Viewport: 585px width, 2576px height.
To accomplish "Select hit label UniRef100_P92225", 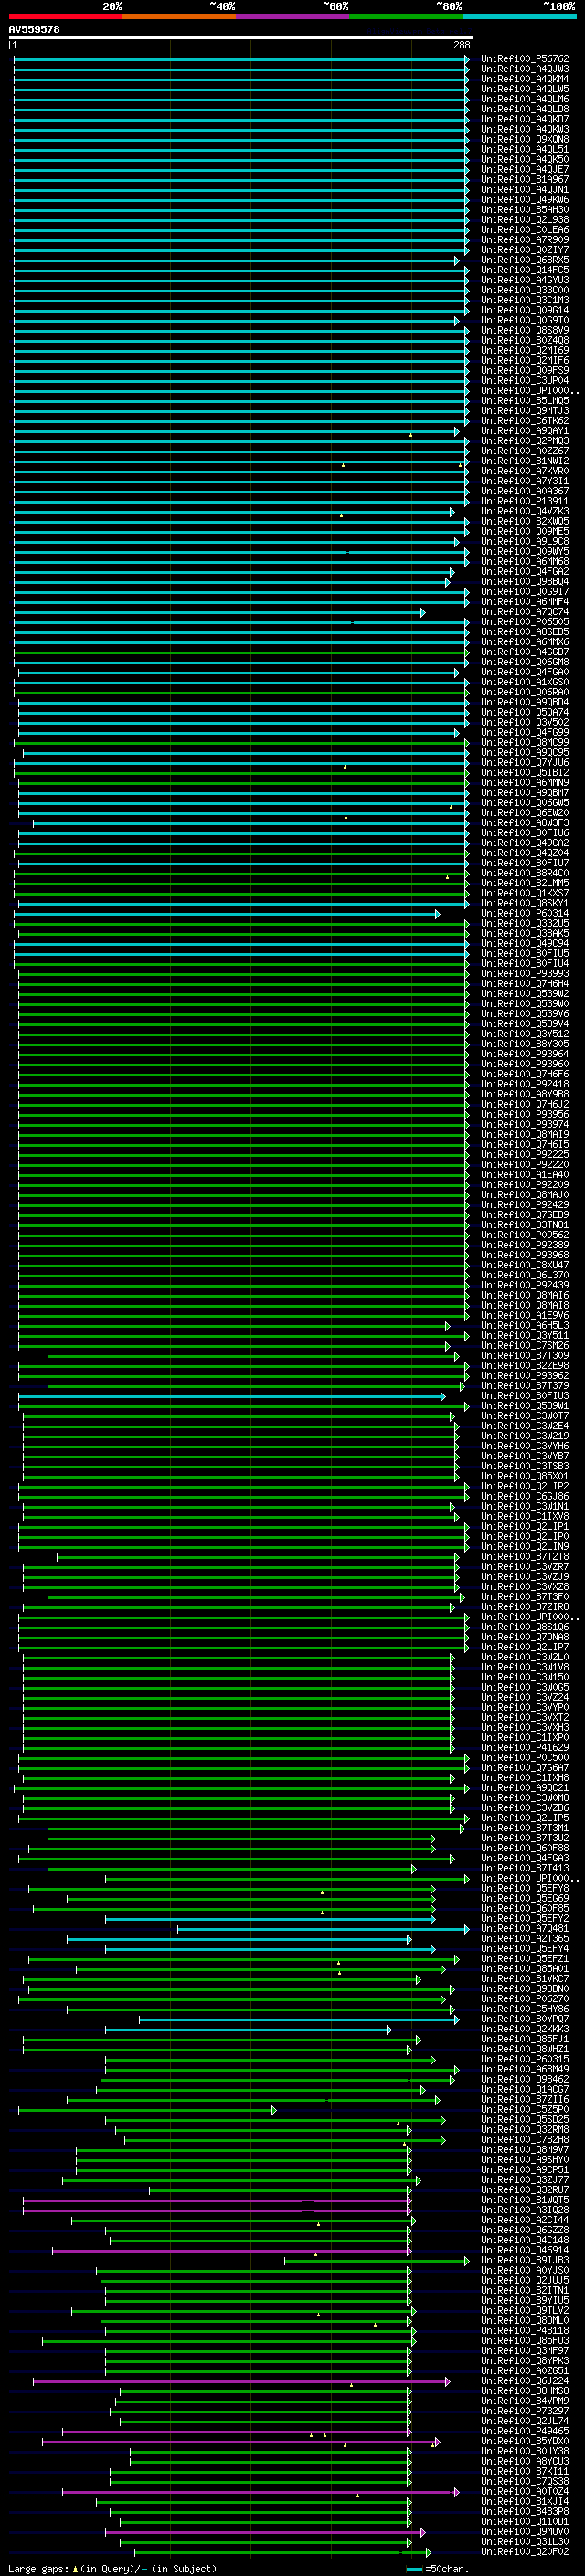I will [x=525, y=1155].
